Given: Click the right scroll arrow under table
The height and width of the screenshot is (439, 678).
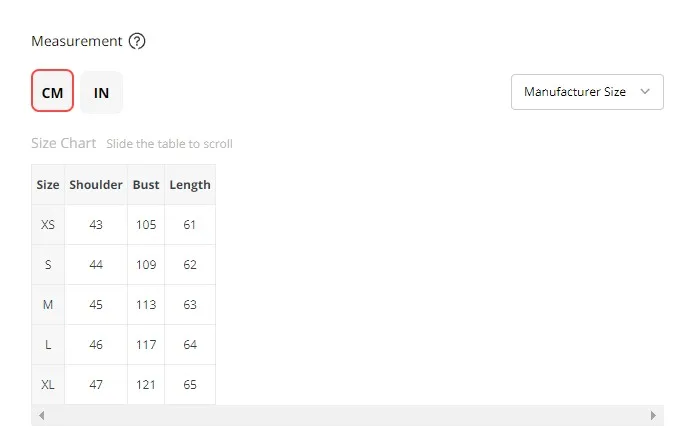Looking at the screenshot, I should coord(654,415).
